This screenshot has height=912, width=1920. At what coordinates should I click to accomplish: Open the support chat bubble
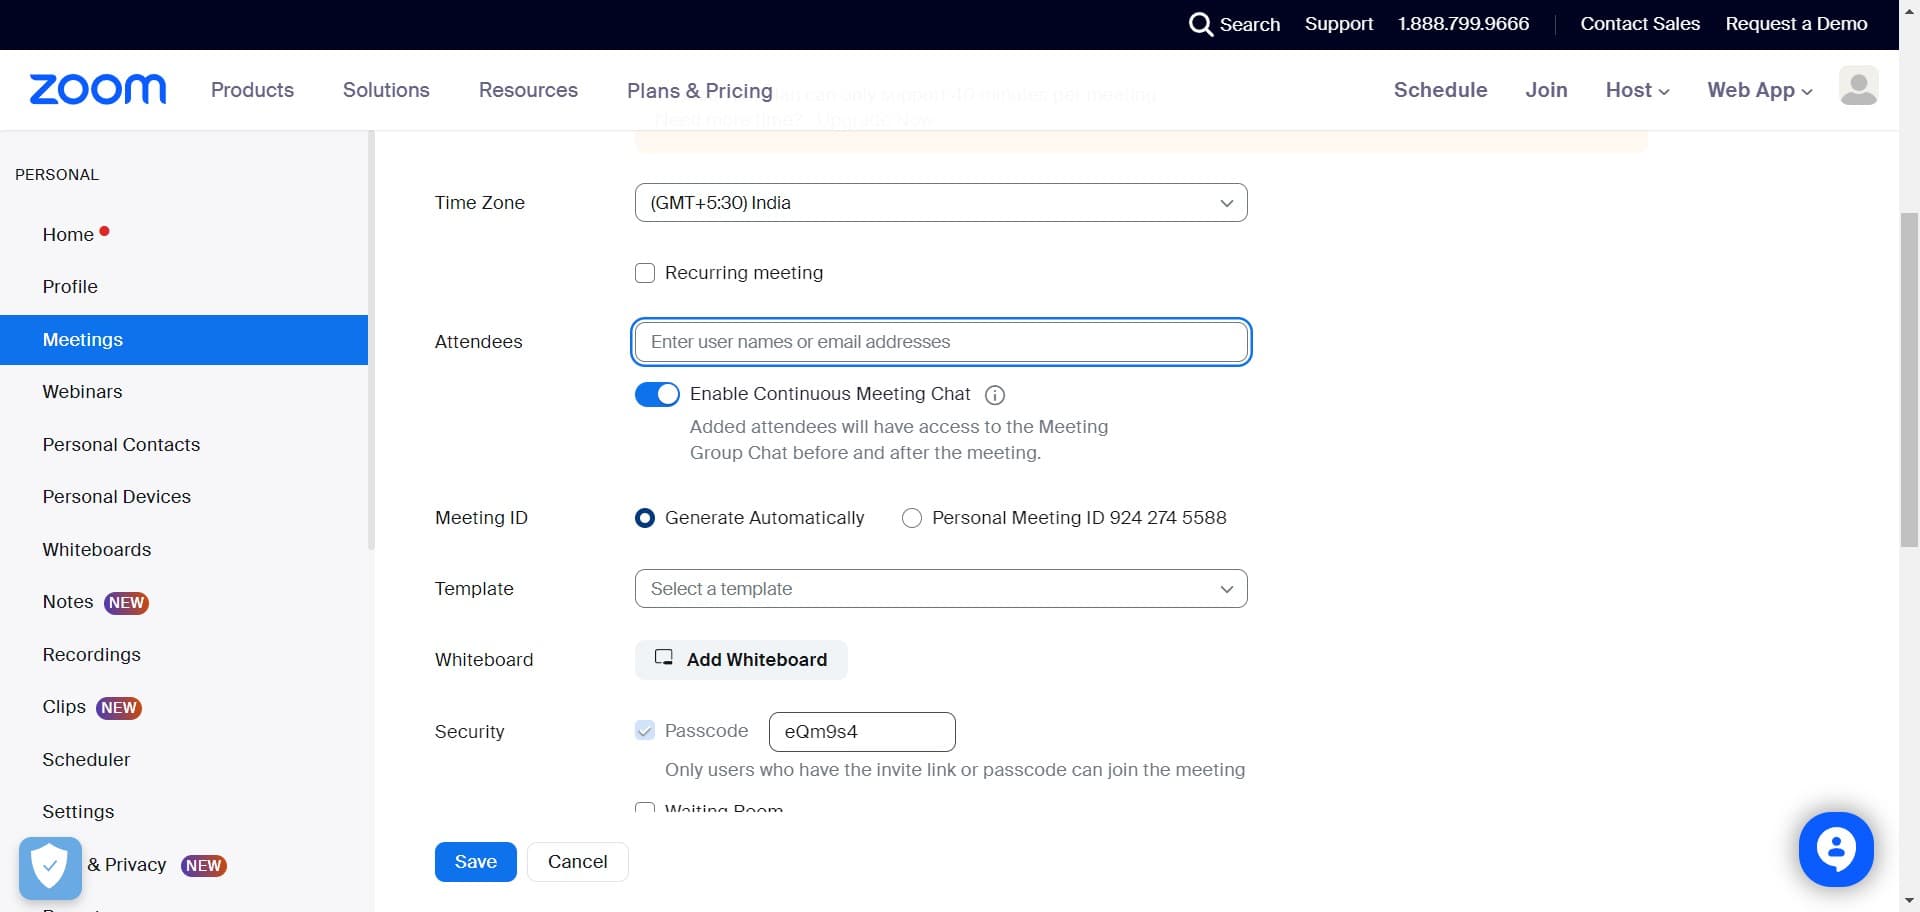1836,849
